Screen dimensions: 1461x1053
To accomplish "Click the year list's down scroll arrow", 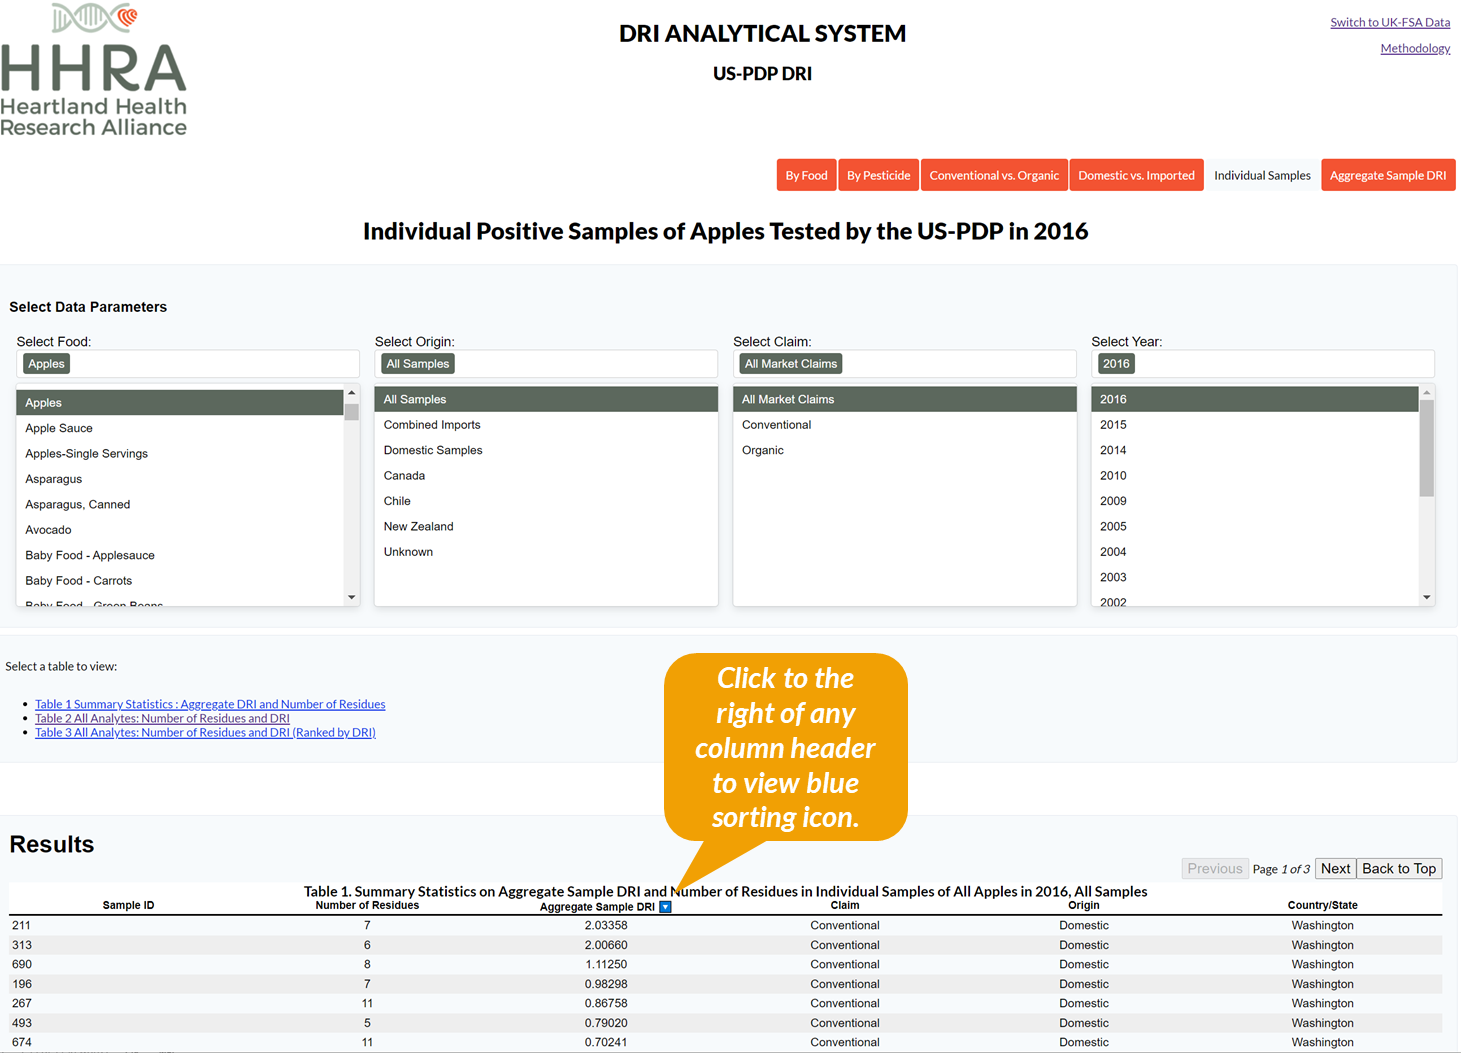I will (1426, 597).
